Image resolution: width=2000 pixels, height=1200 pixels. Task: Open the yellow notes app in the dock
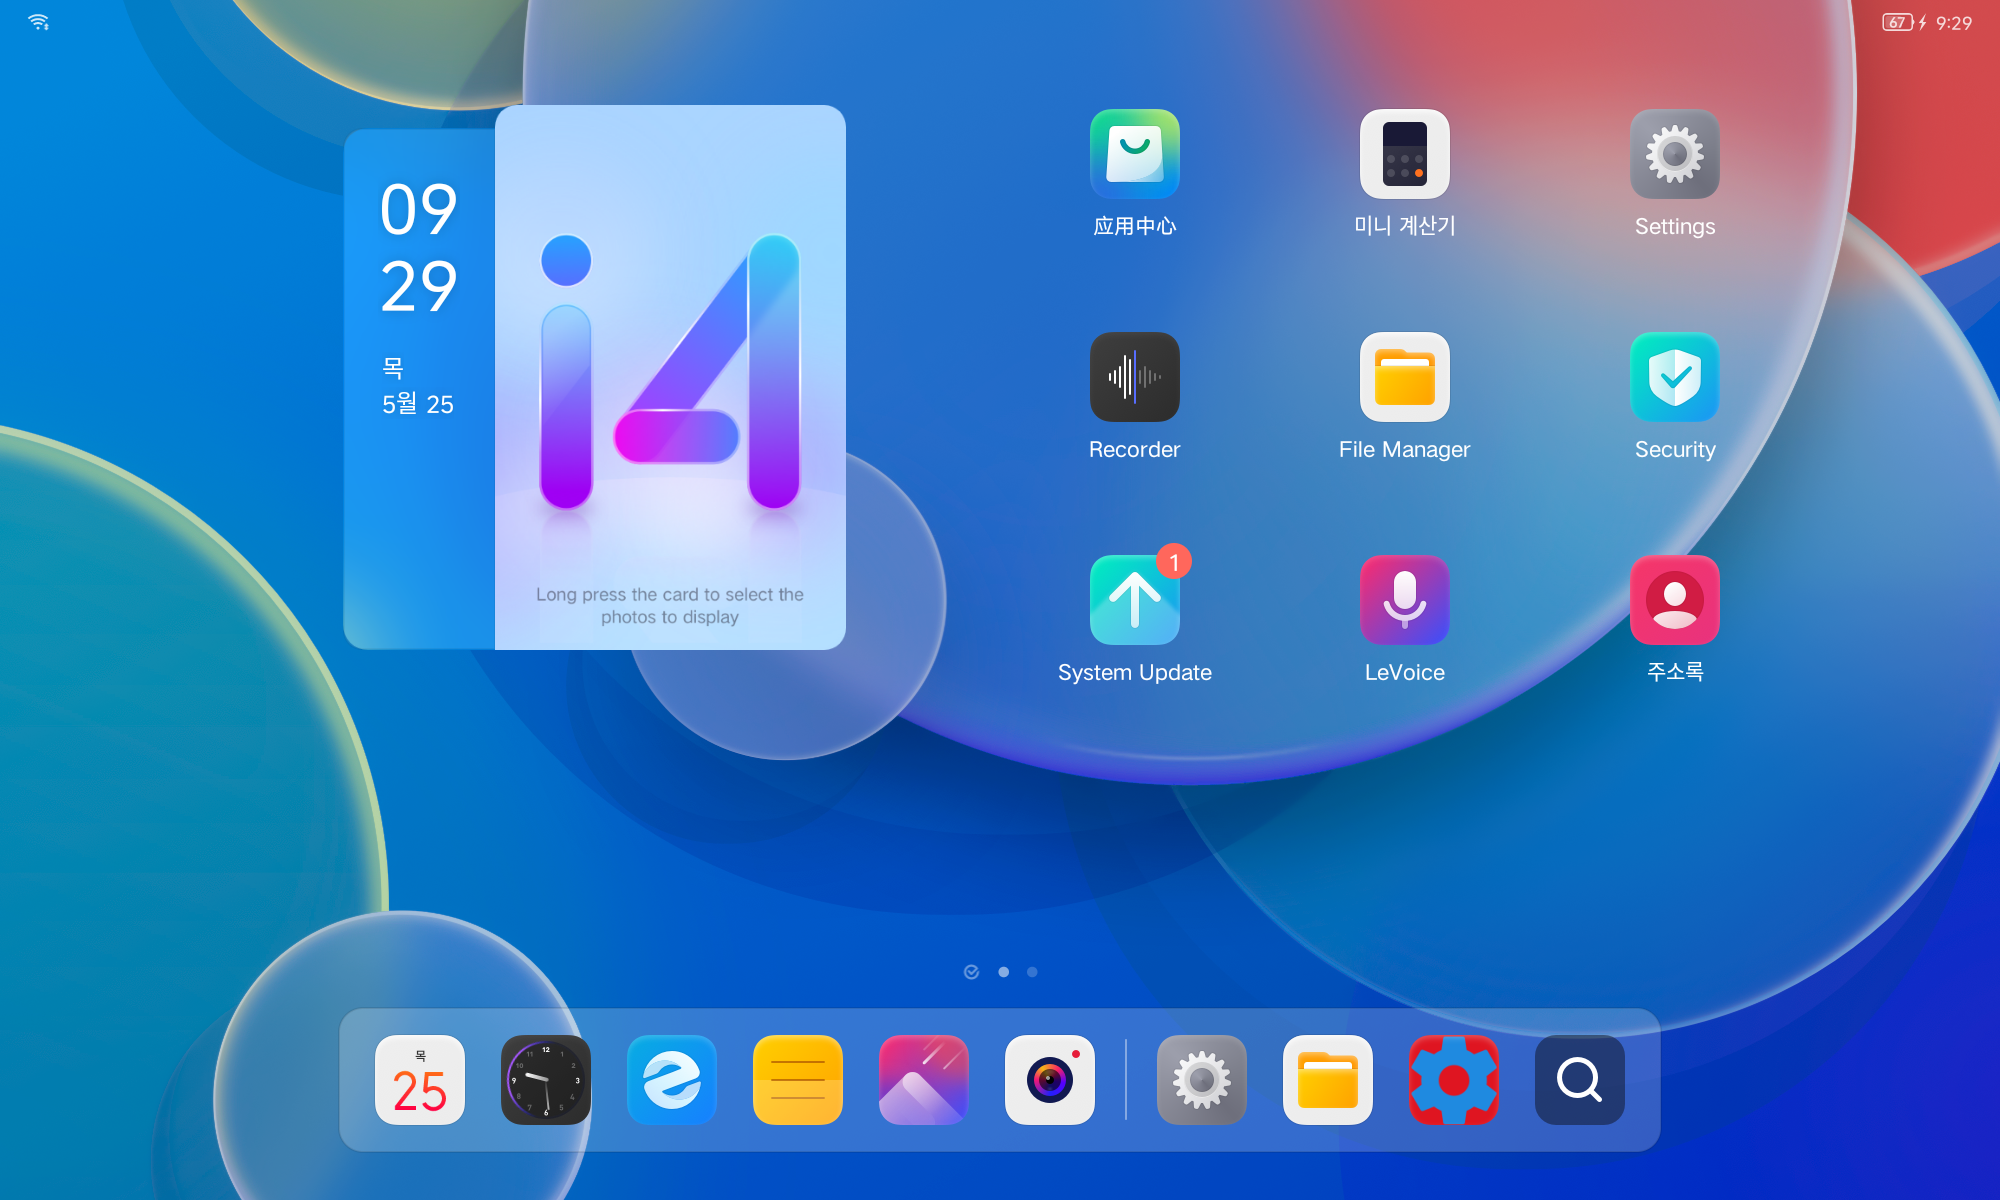798,1080
